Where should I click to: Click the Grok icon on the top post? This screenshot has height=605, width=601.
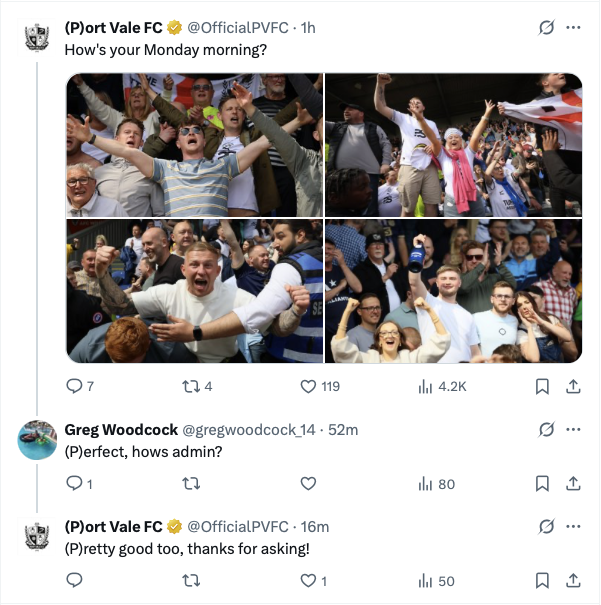point(546,27)
